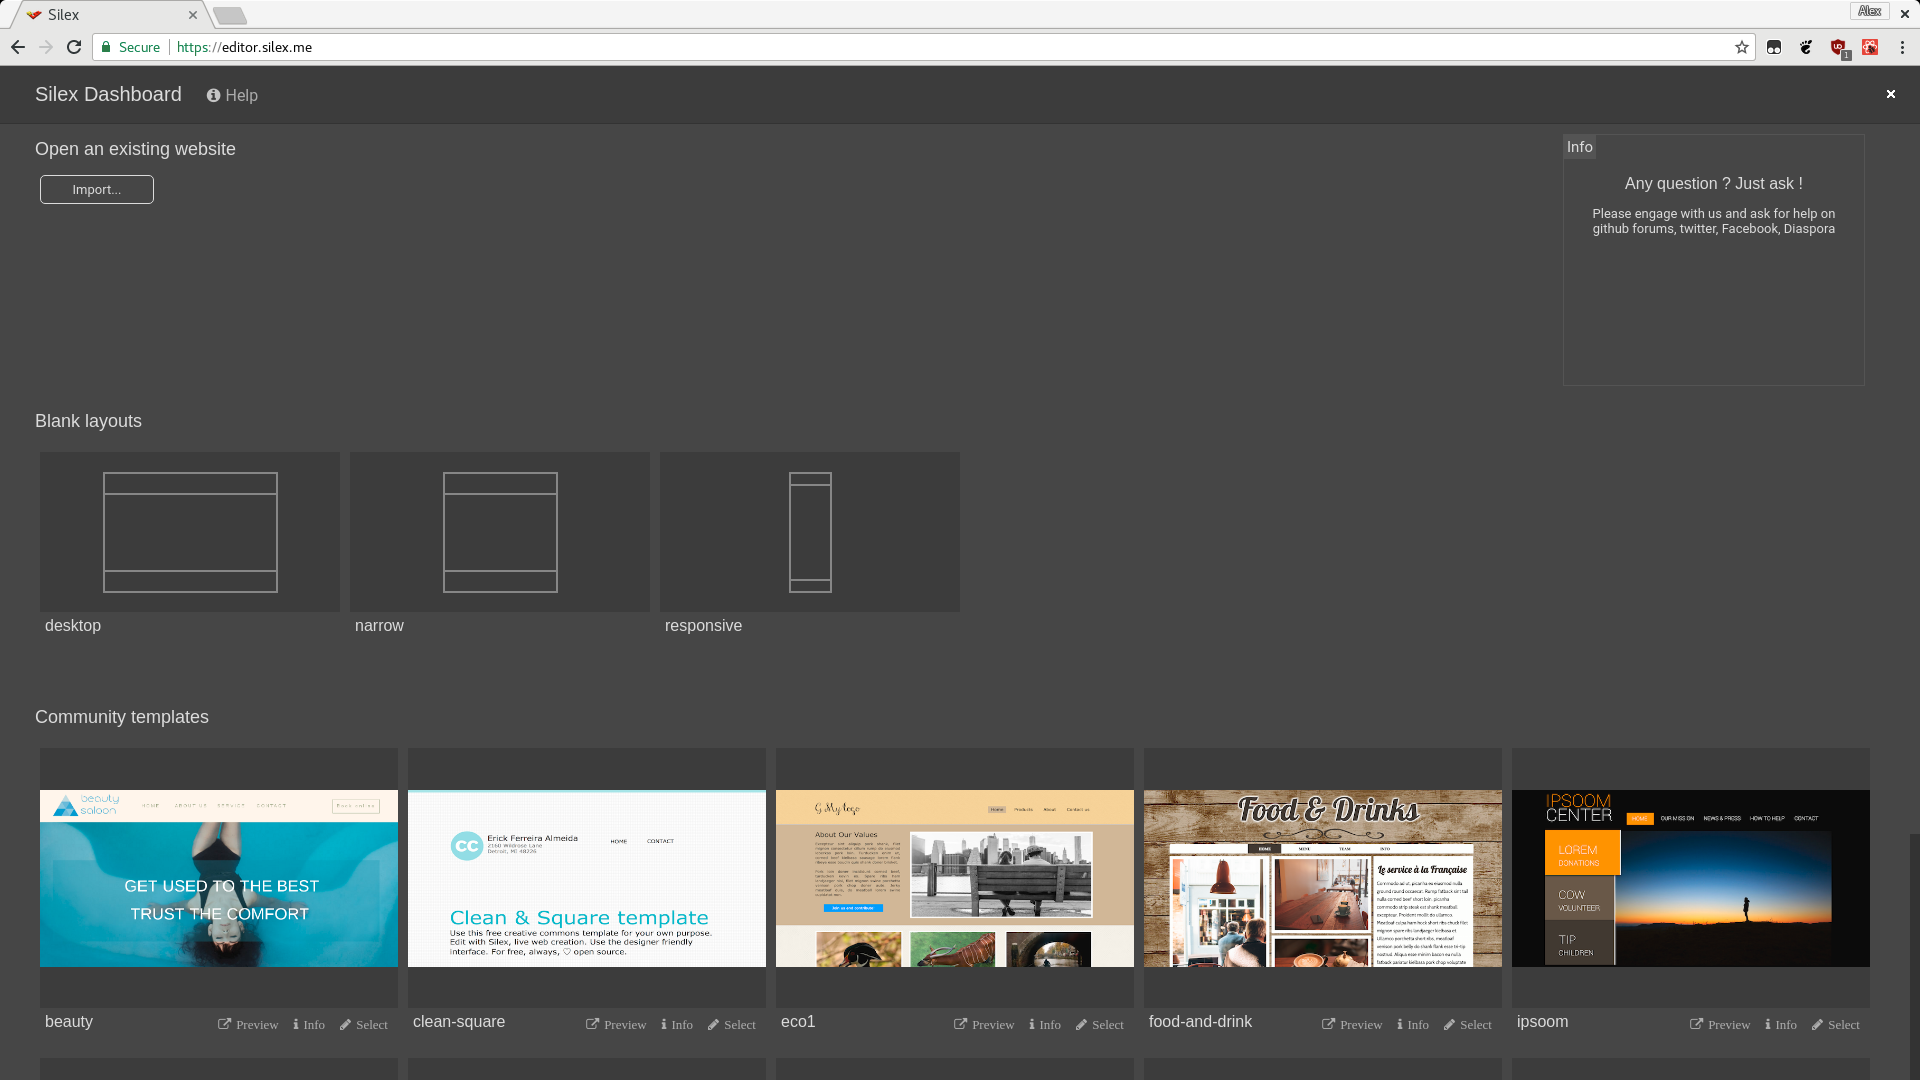Click the Info tab in the side panel

tap(1580, 147)
